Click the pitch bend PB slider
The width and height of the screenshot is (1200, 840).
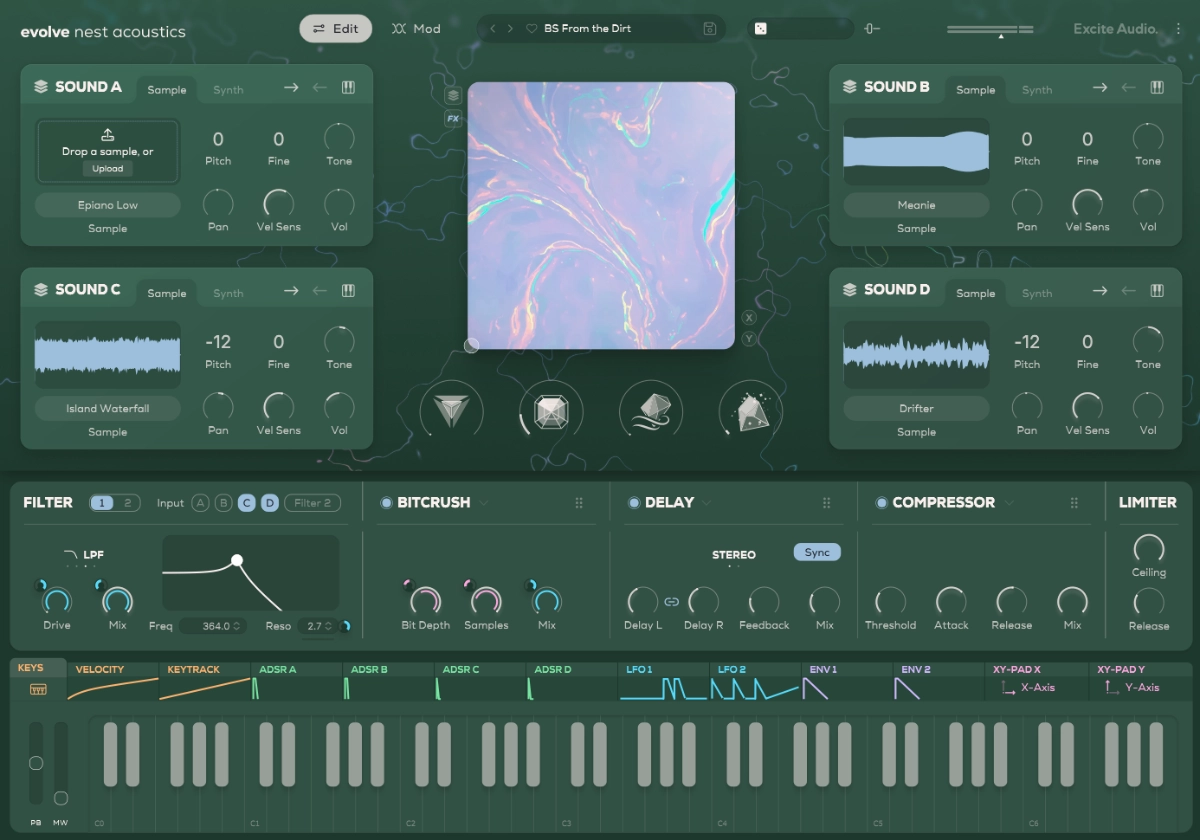[x=36, y=763]
